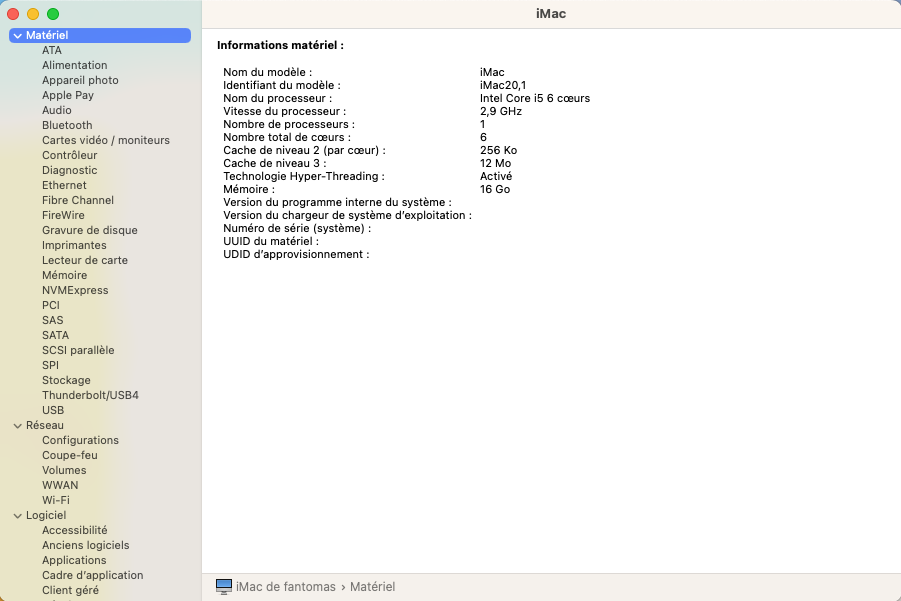Show USB device details

pyautogui.click(x=53, y=410)
